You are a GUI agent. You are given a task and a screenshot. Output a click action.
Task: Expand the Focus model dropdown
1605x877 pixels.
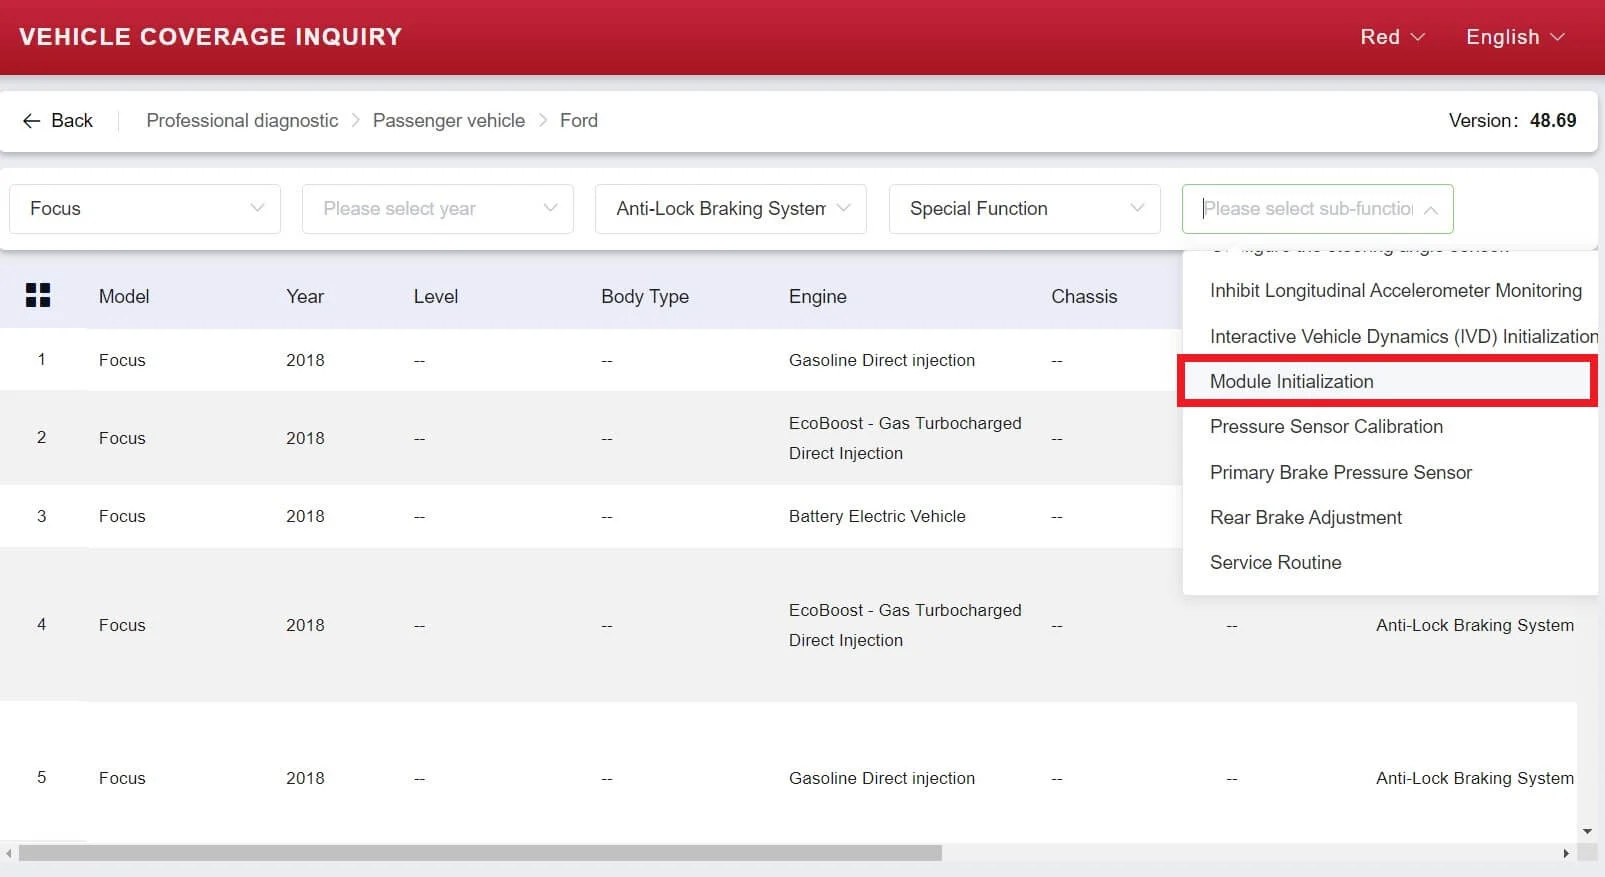tap(145, 209)
